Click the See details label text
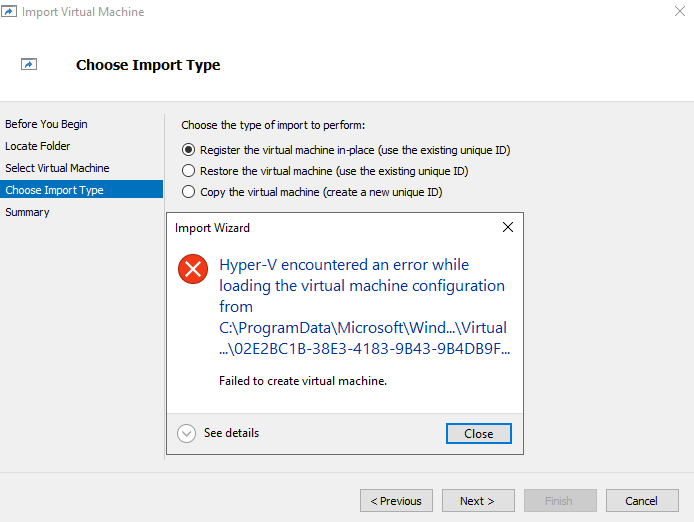Image resolution: width=694 pixels, height=522 pixels. tap(231, 433)
